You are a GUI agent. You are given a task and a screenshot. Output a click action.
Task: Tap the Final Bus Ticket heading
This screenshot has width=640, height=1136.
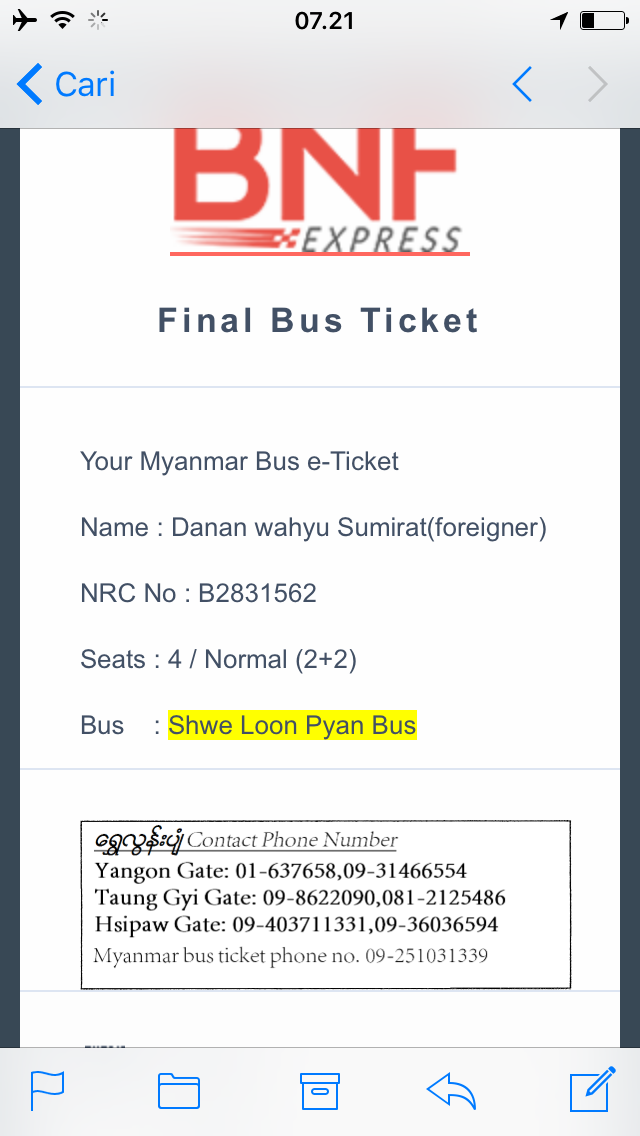(319, 321)
